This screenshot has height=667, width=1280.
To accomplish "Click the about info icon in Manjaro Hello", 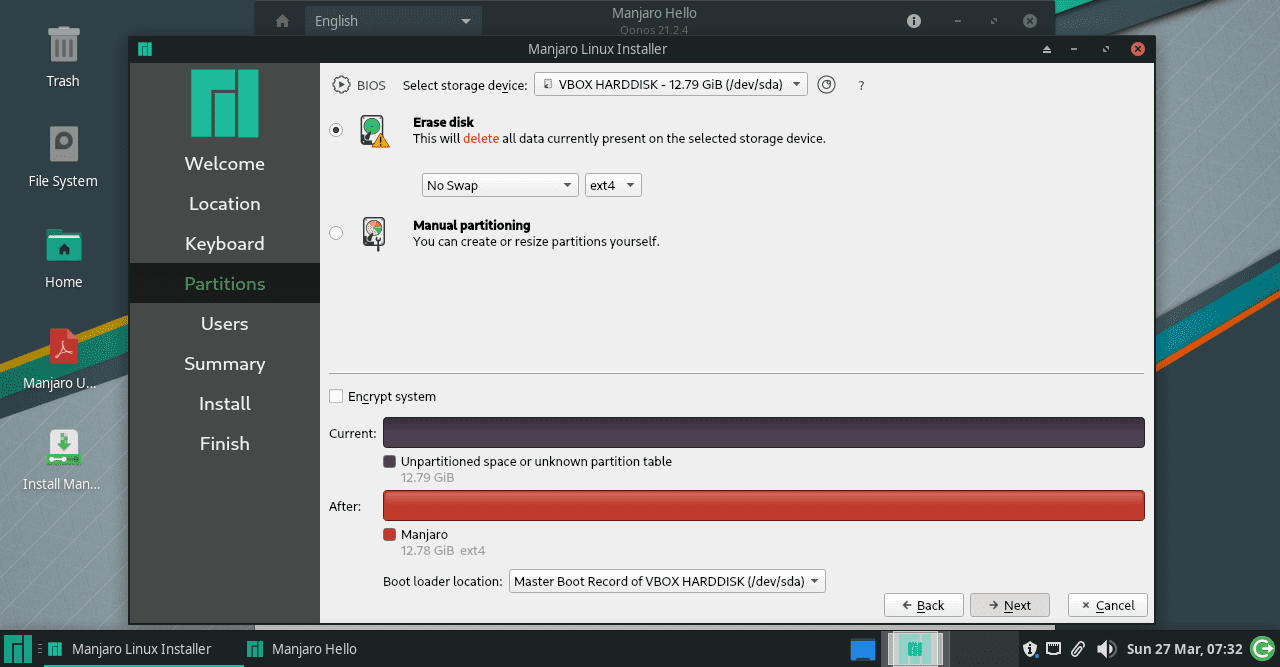I will click(913, 21).
